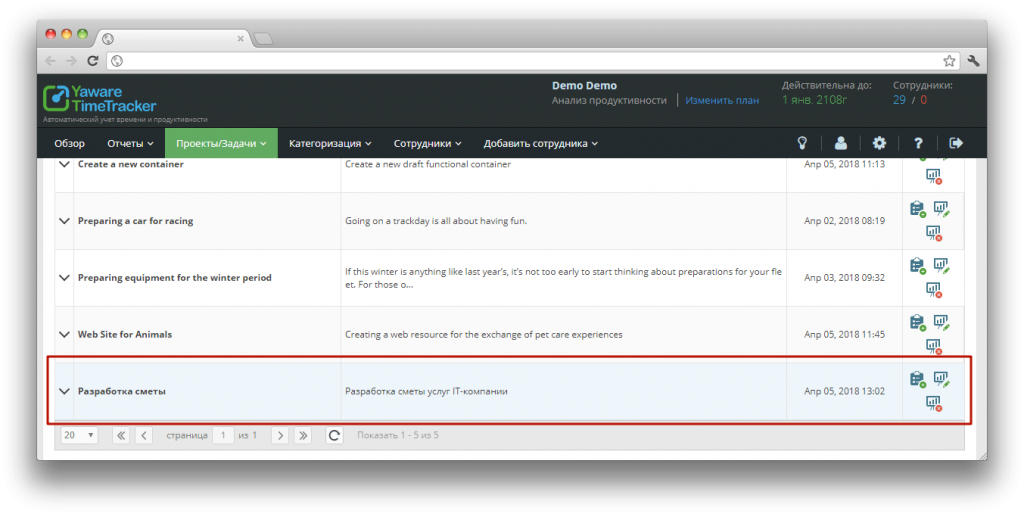Click the active employees count 29
Image resolution: width=1024 pixels, height=514 pixels.
click(899, 100)
